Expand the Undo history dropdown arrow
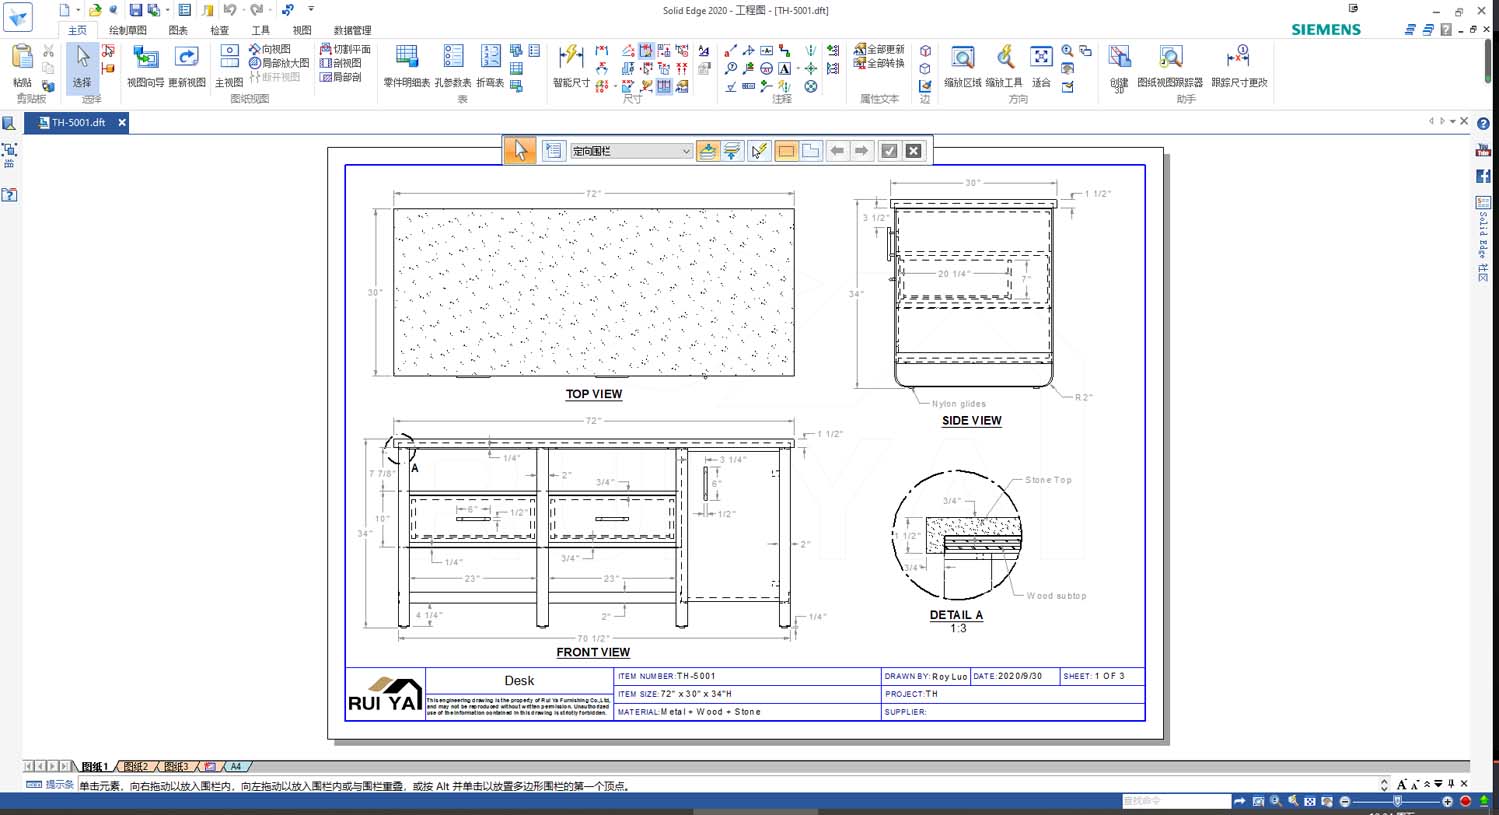1499x815 pixels. tap(244, 10)
